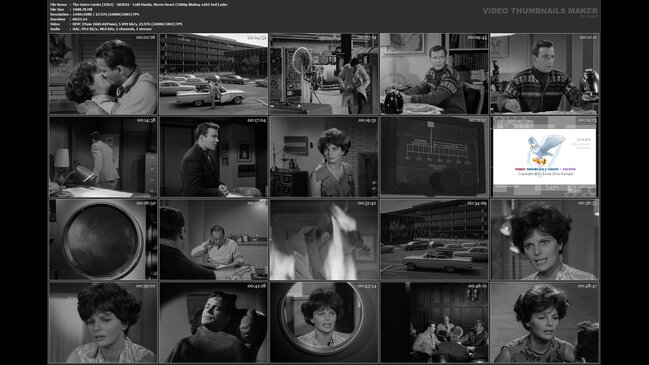
Task: Open the woman seen through porthole thumbnail
Action: click(x=324, y=323)
